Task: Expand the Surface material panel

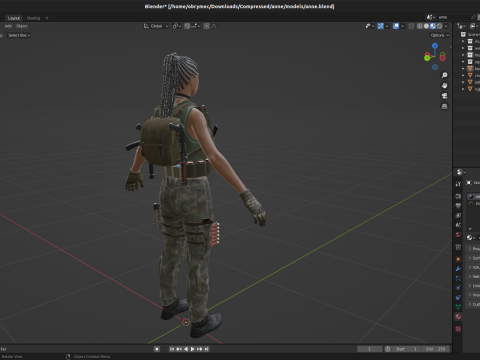Action: [474, 258]
